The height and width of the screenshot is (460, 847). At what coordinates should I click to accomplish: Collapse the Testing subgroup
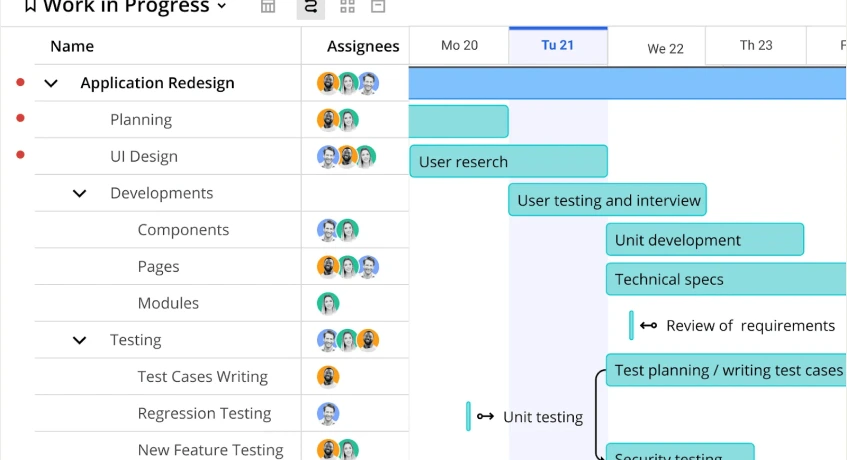pyautogui.click(x=80, y=340)
